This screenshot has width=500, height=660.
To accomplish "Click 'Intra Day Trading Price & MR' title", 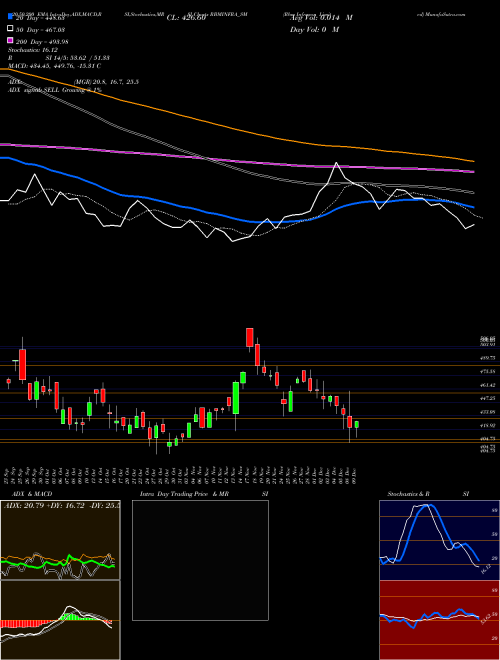I will pyautogui.click(x=184, y=494).
